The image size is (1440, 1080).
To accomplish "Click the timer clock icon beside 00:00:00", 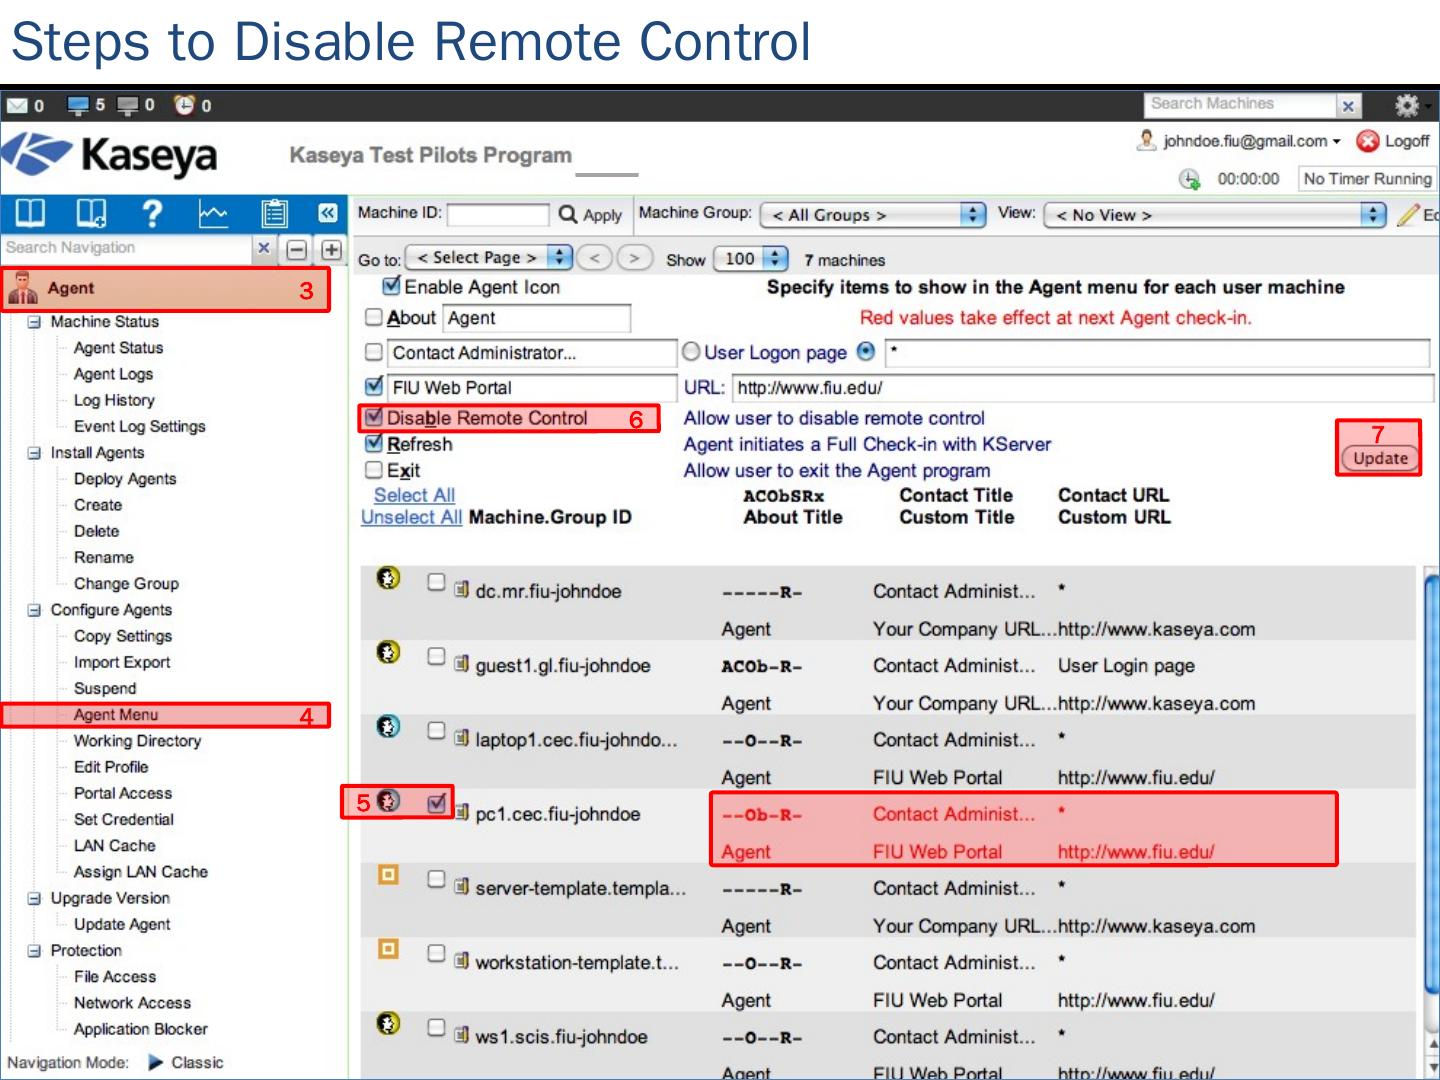I will point(1189,179).
